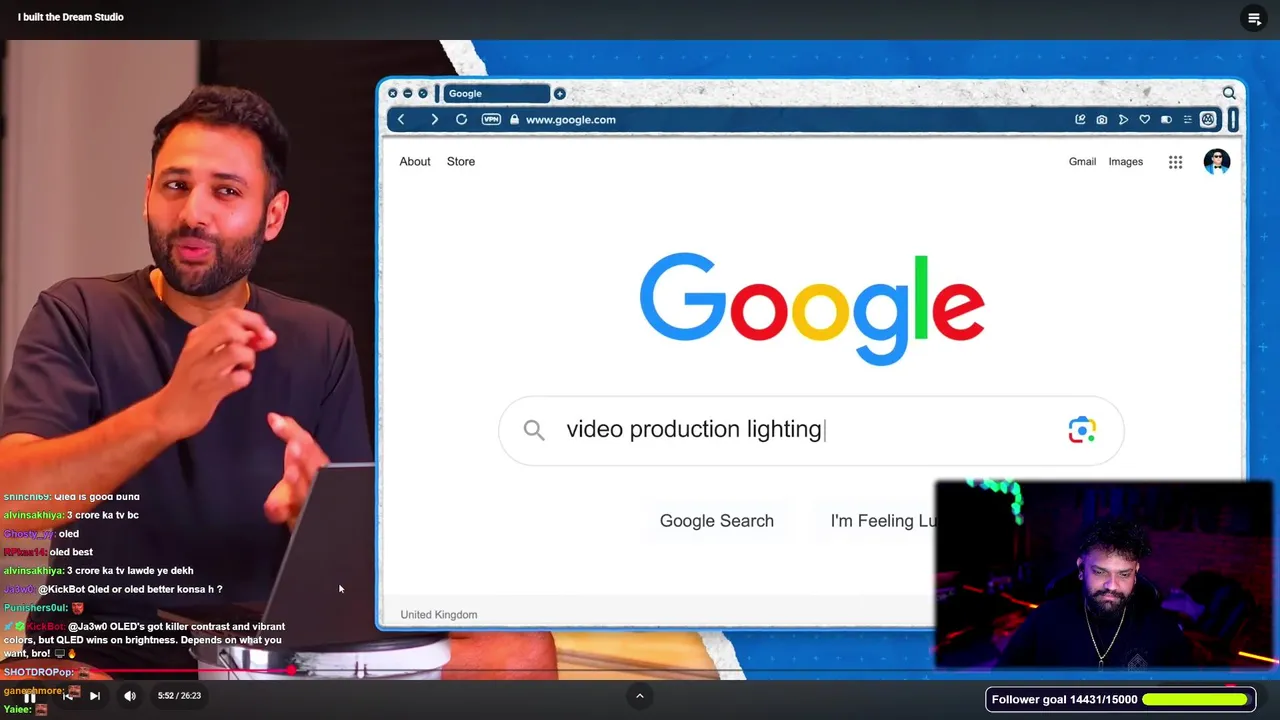Viewport: 1280px width, 720px height.
Task: Click the send/play arrow toolbar icon
Action: tap(1123, 120)
